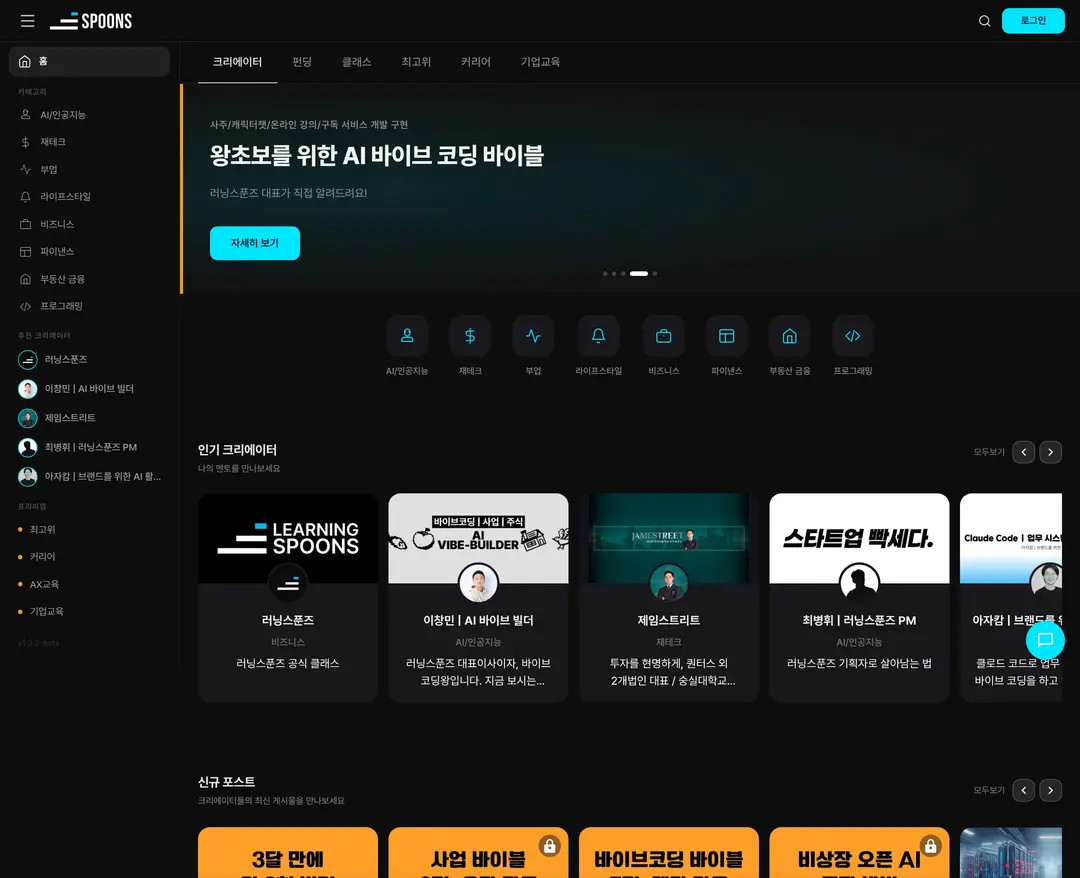Image resolution: width=1080 pixels, height=878 pixels.
Task: Switch to the 커리어 tab
Action: (x=476, y=62)
